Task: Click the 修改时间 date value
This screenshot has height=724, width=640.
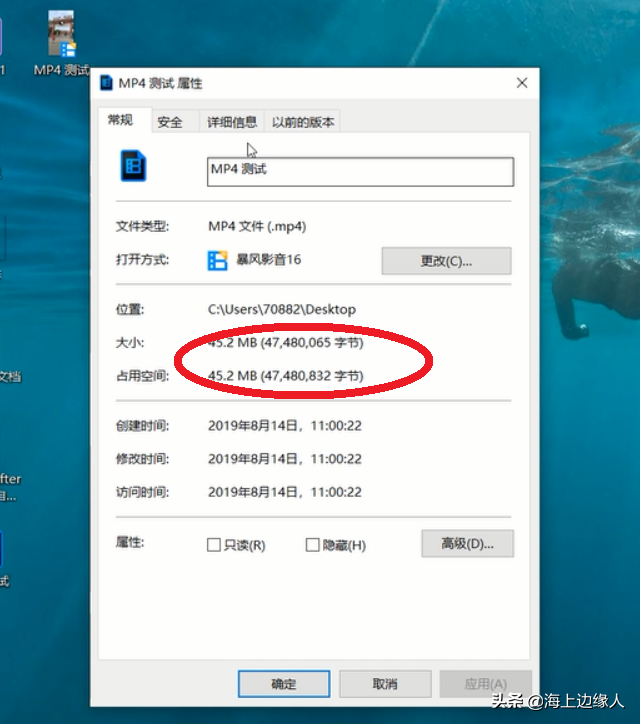Action: (284, 459)
